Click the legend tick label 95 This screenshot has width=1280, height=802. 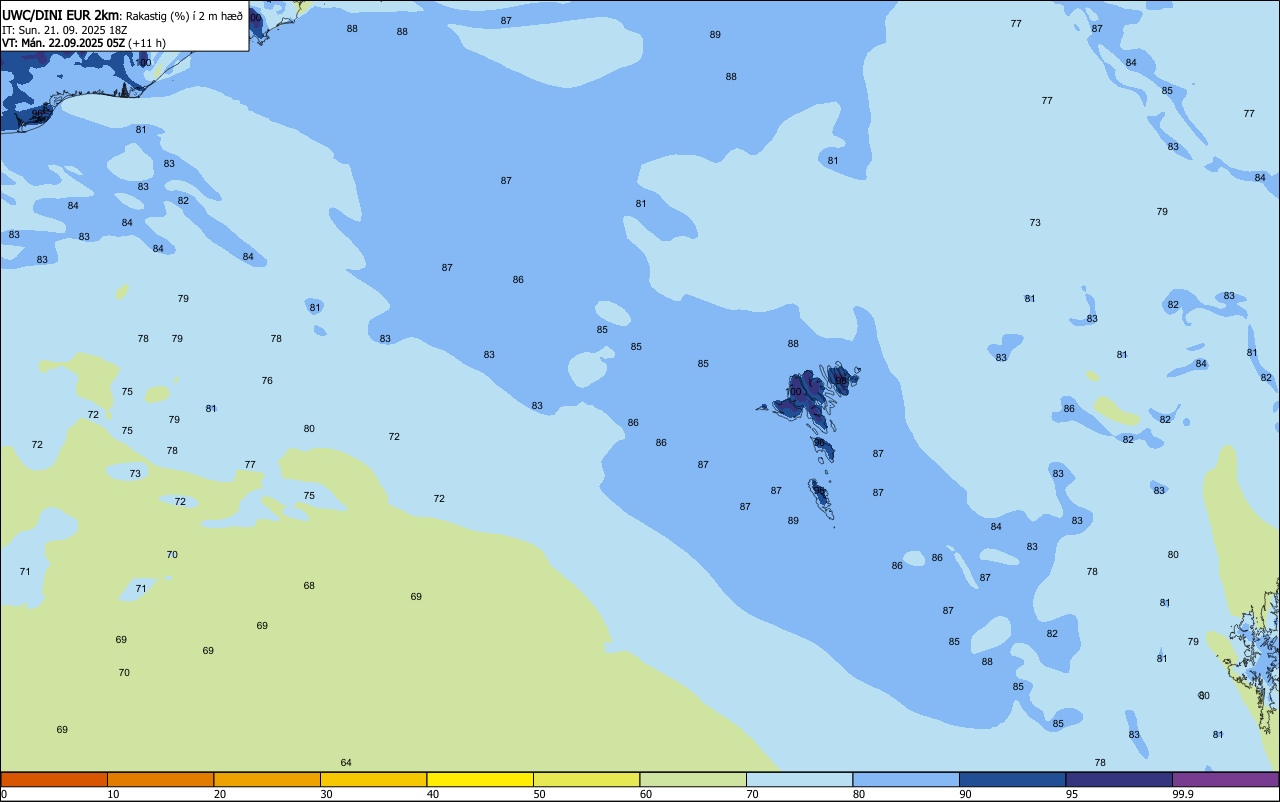[1073, 794]
